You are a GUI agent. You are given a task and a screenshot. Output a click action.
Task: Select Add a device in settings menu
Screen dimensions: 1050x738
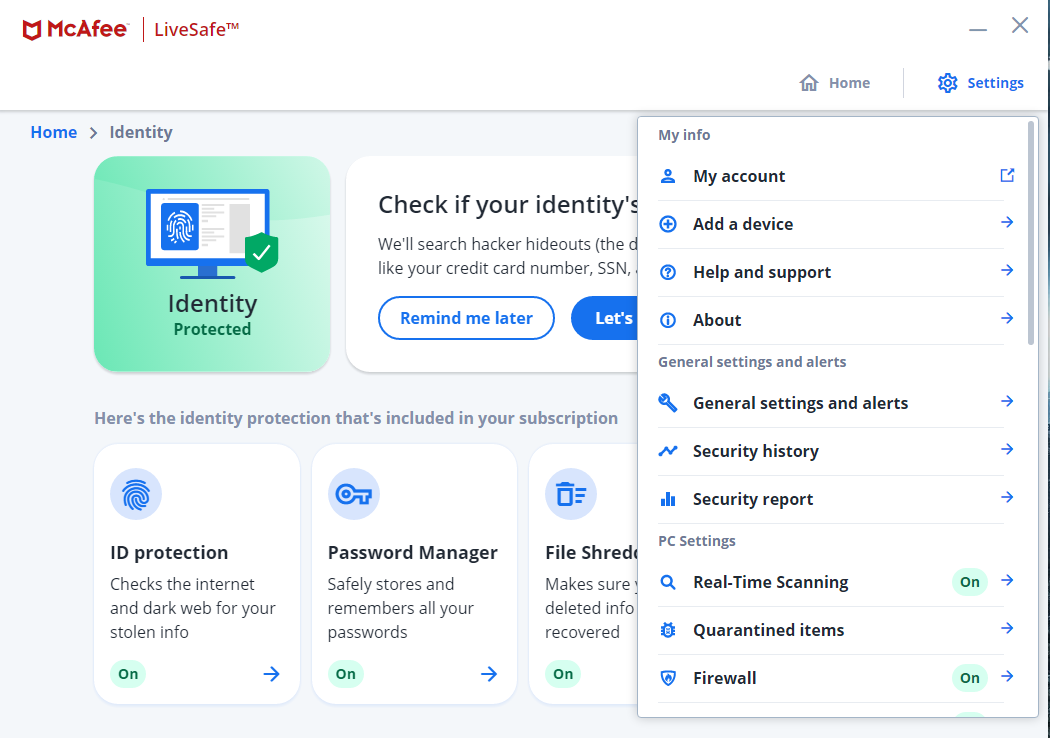click(x=836, y=224)
